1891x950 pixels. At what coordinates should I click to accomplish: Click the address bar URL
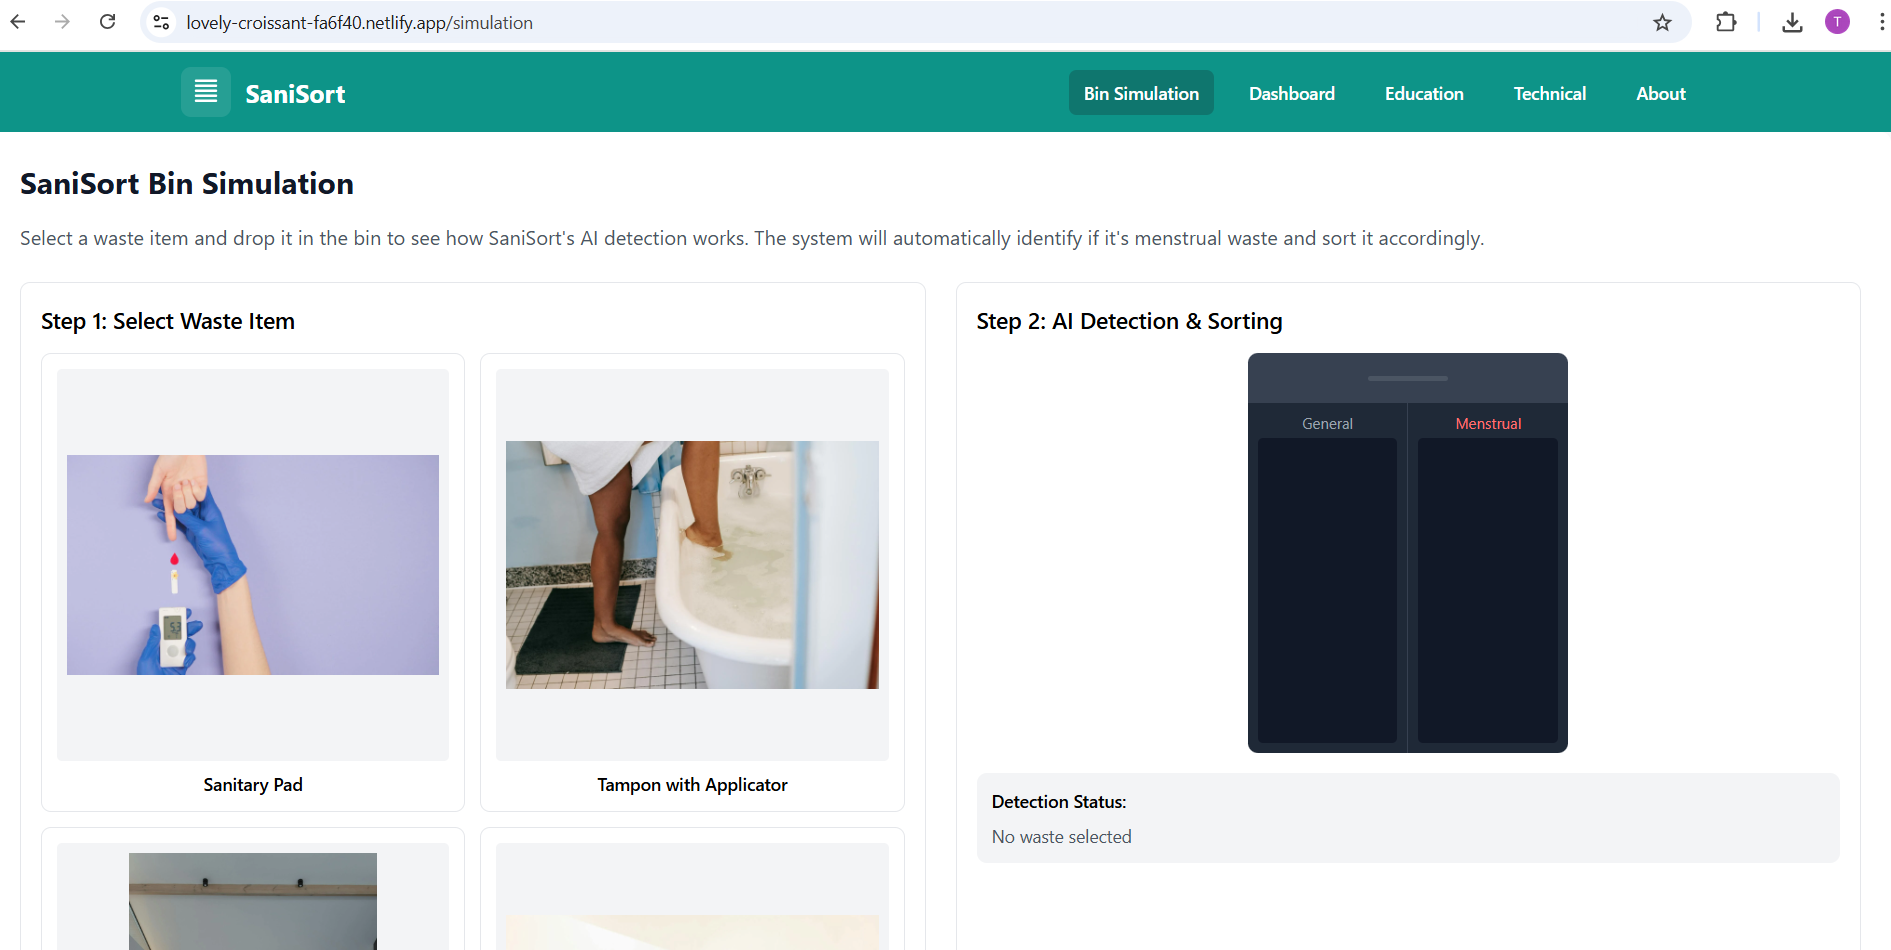coord(359,22)
